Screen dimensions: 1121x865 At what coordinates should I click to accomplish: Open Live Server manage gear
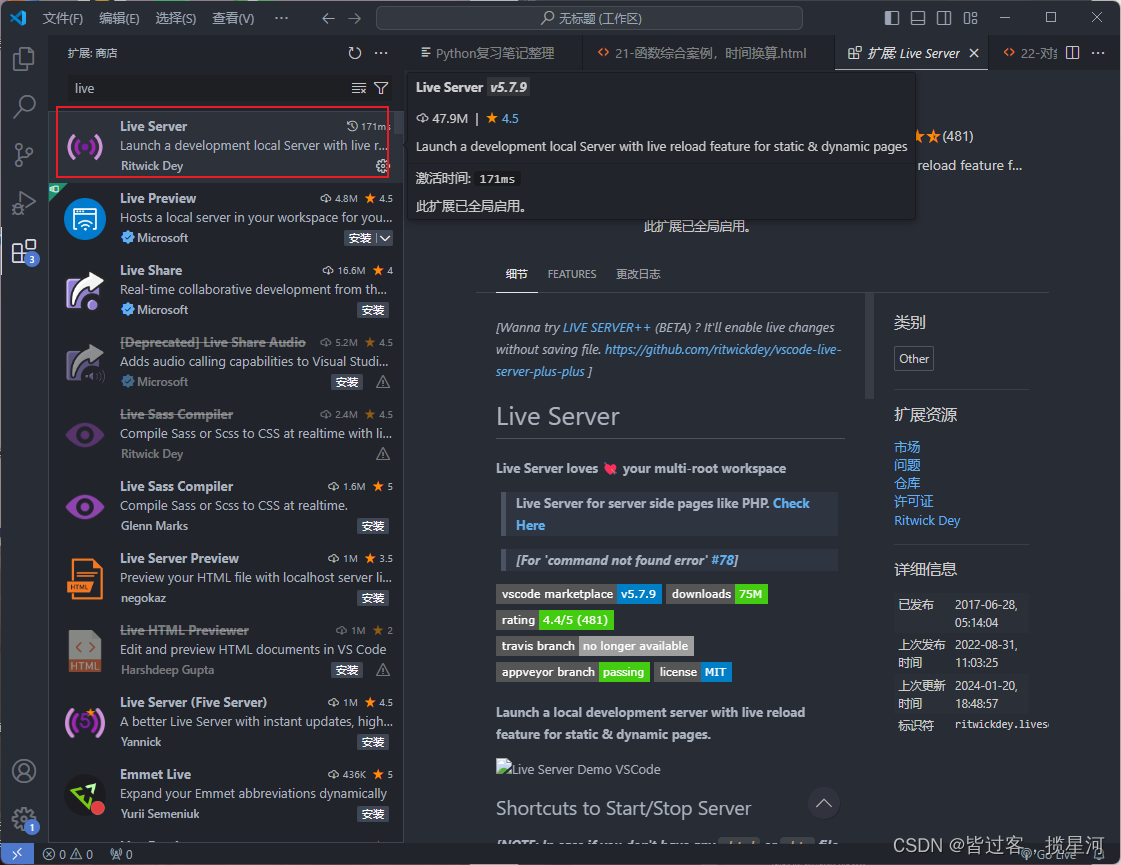pos(382,166)
